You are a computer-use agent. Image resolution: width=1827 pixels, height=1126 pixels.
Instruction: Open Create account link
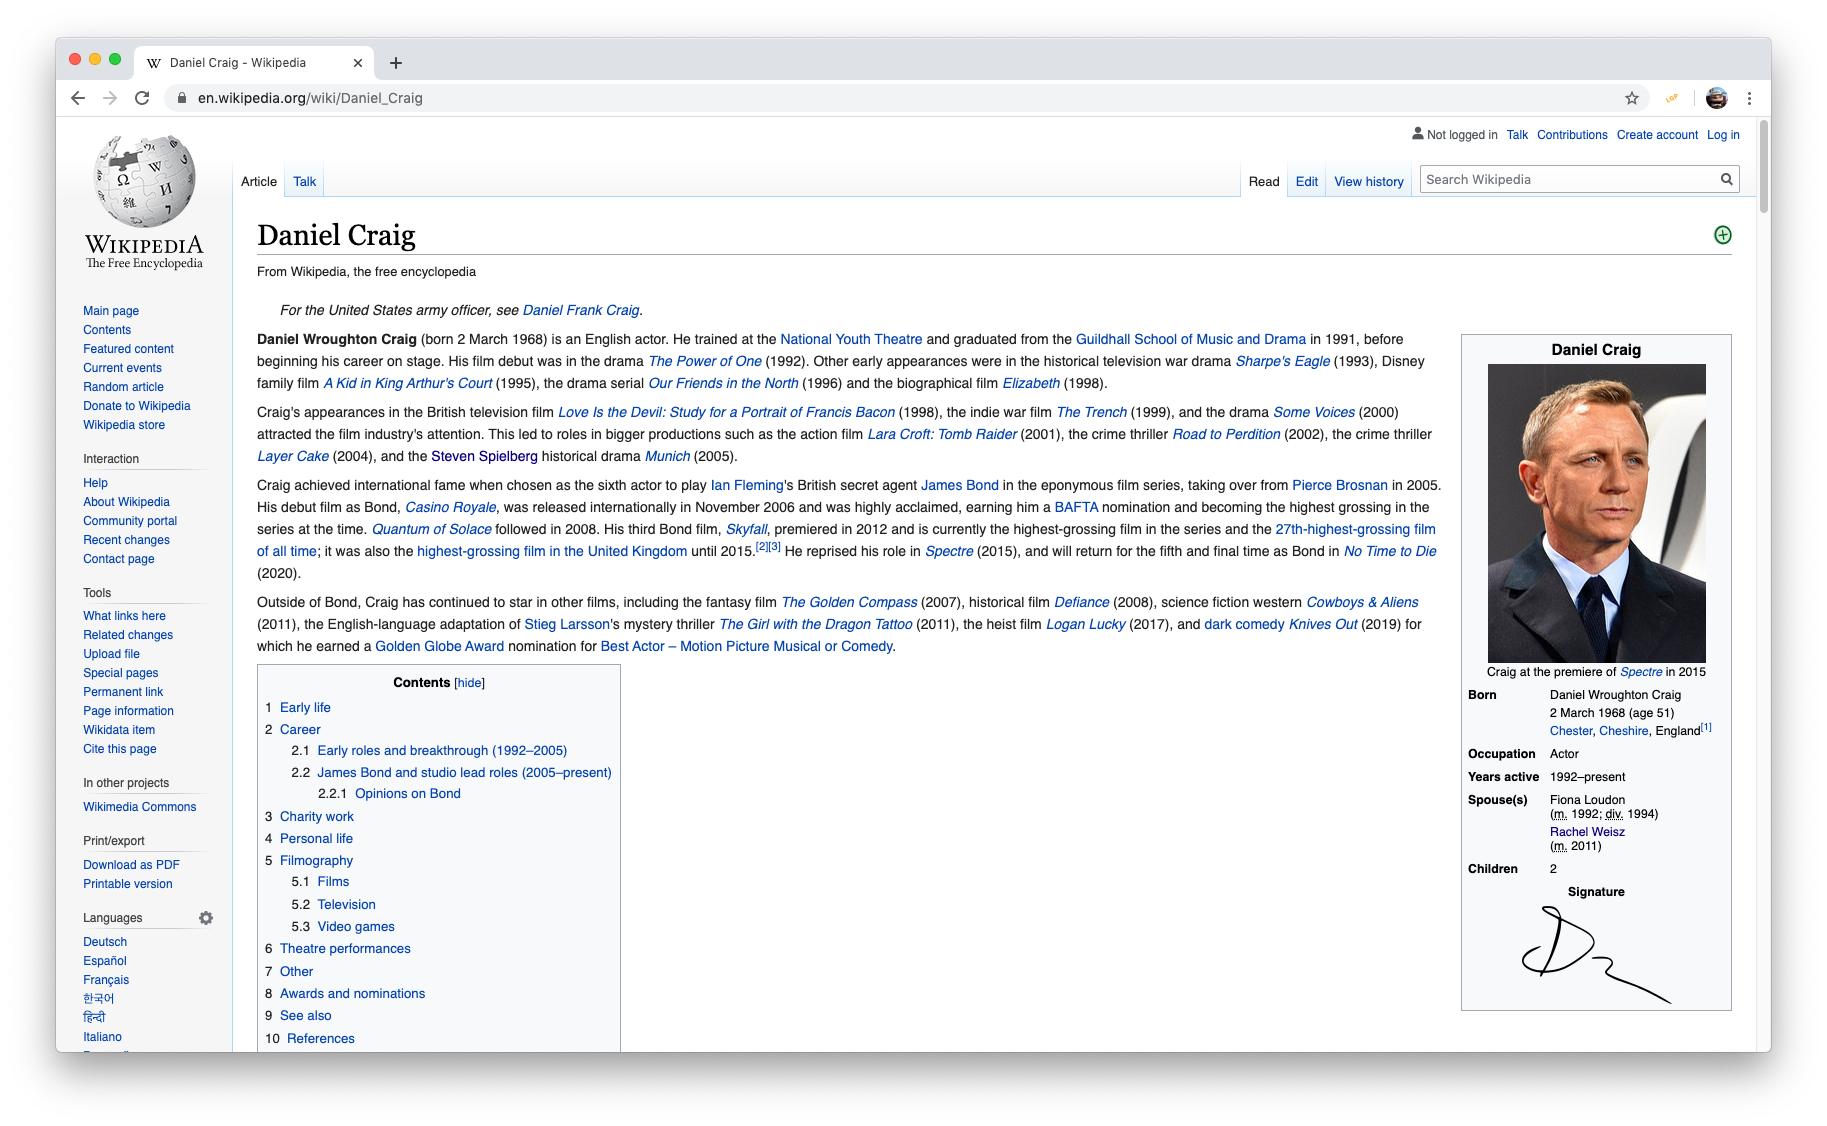click(1657, 135)
